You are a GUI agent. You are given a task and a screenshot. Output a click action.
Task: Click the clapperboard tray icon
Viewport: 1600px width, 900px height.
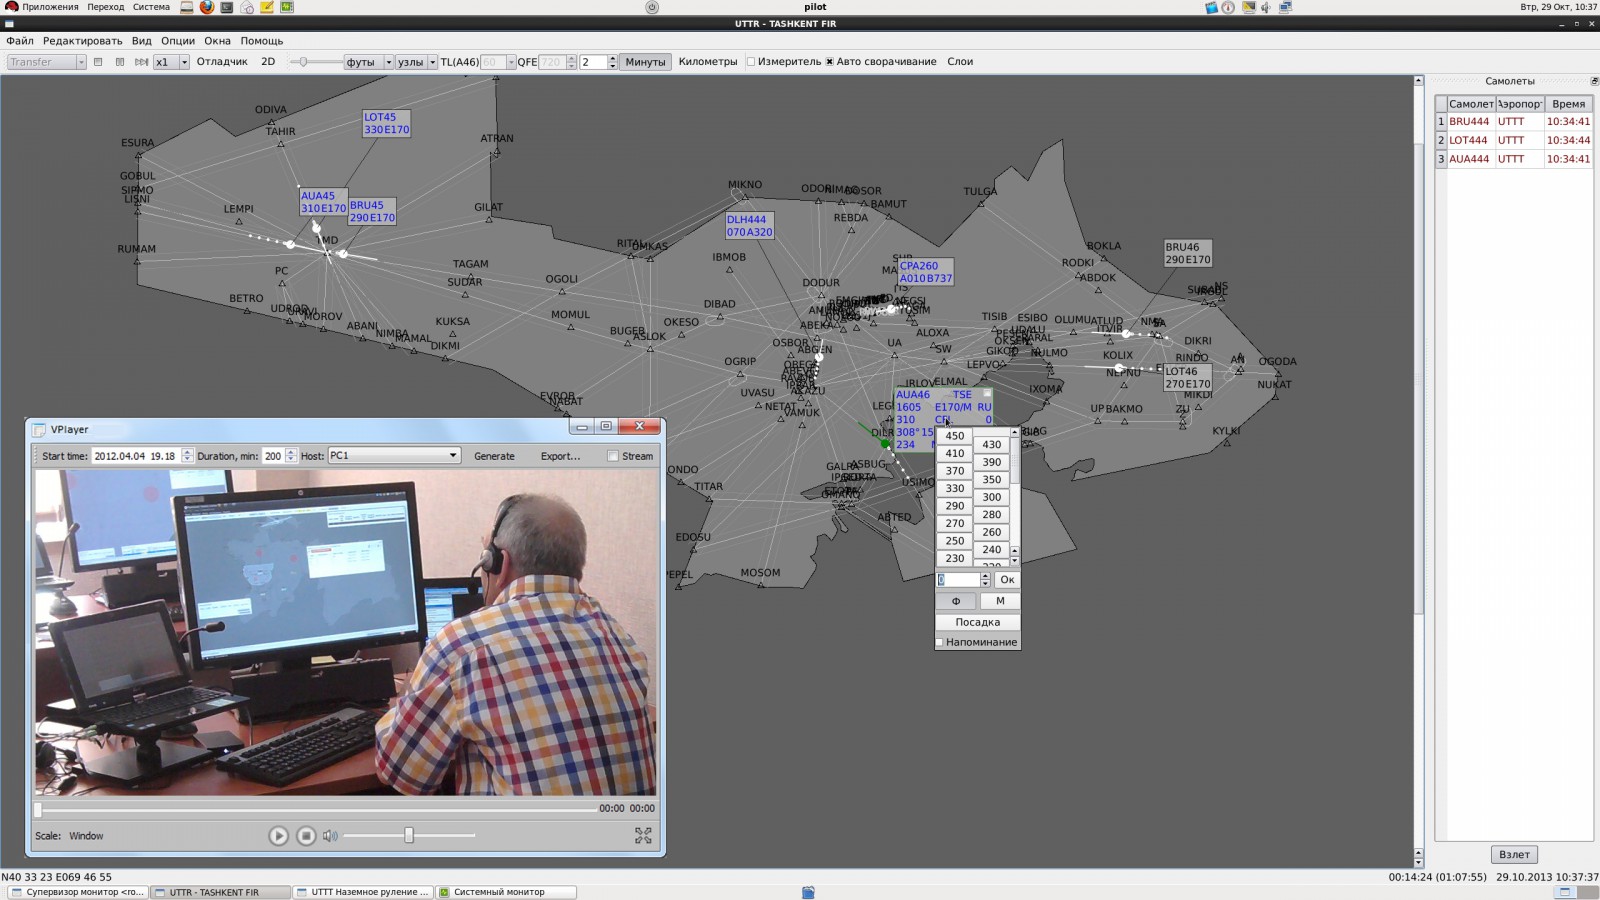(1211, 7)
